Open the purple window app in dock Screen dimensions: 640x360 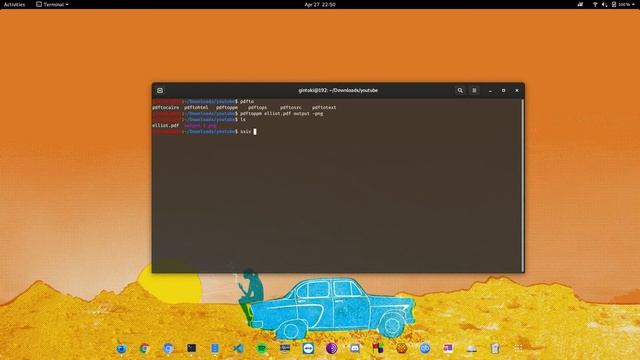tap(448, 348)
